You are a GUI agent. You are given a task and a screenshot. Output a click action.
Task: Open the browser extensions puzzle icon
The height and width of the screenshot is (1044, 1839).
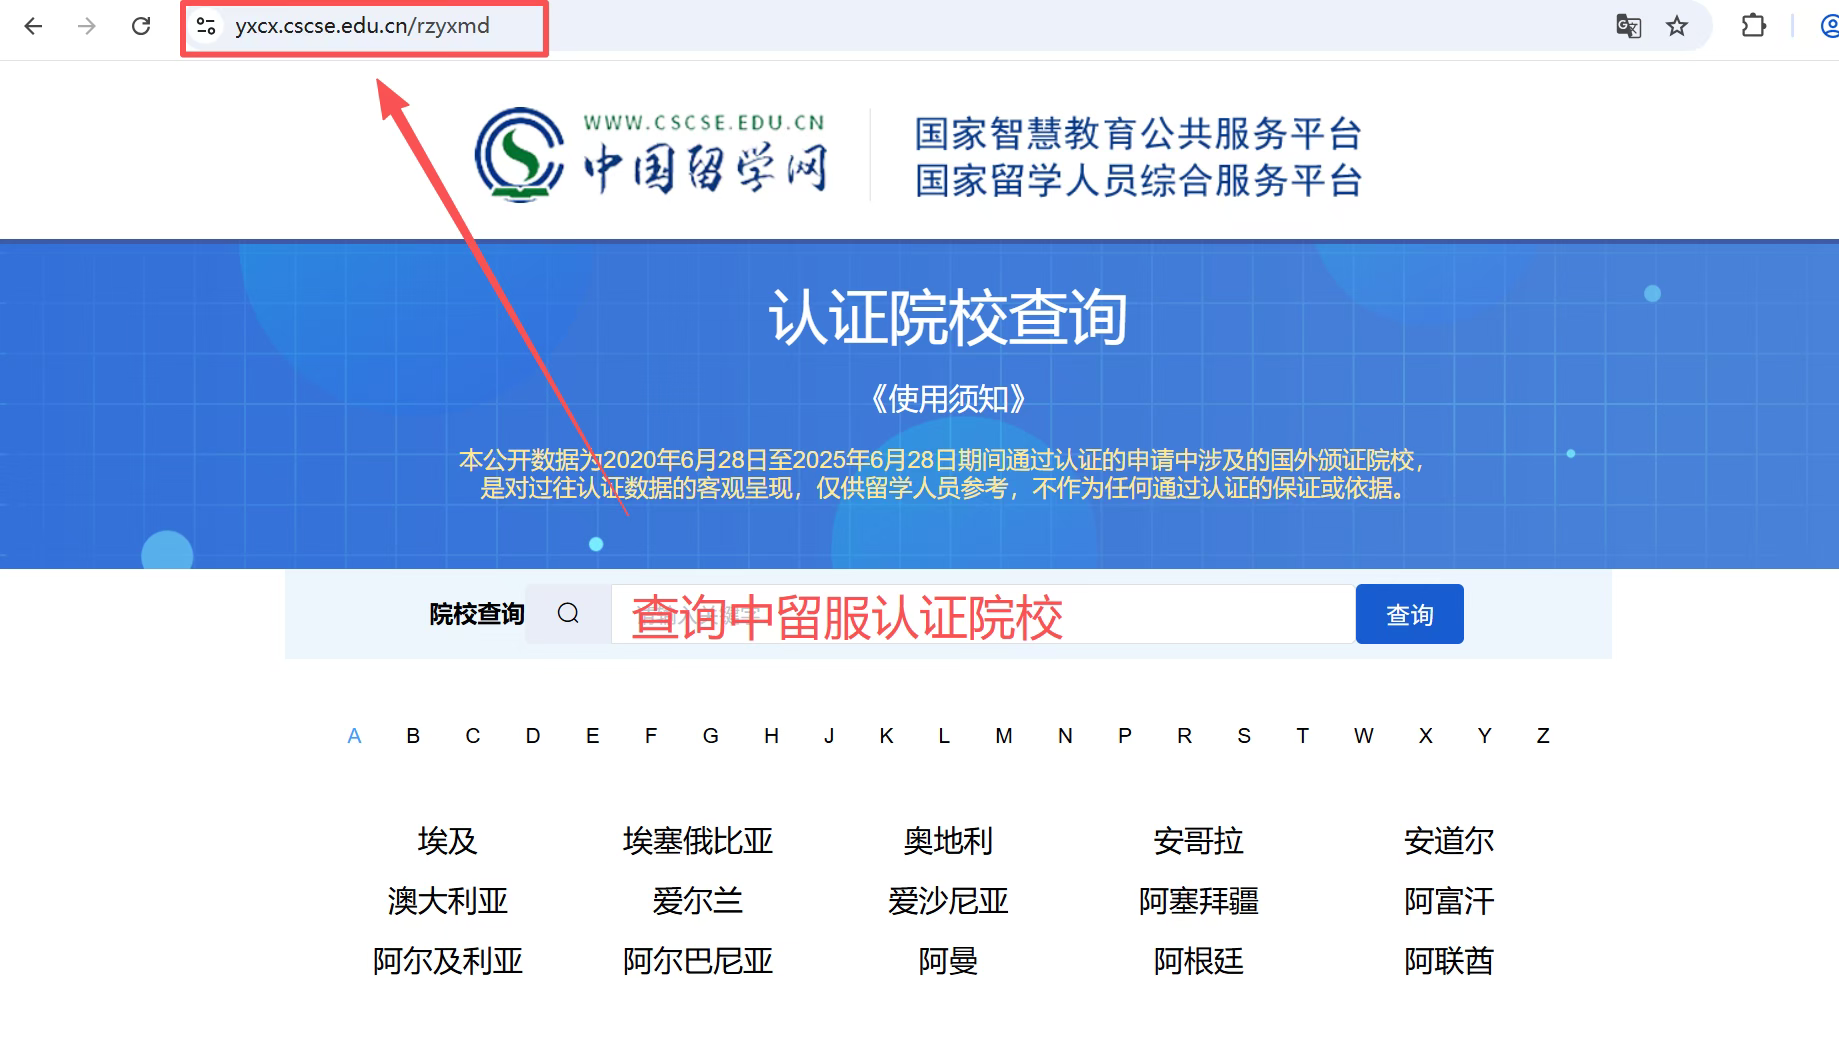pyautogui.click(x=1753, y=26)
